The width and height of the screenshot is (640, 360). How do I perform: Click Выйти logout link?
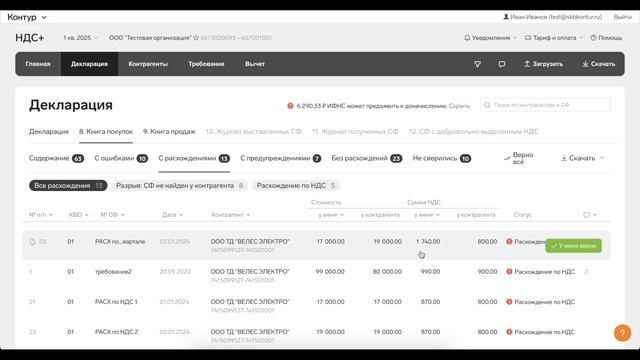pos(622,17)
